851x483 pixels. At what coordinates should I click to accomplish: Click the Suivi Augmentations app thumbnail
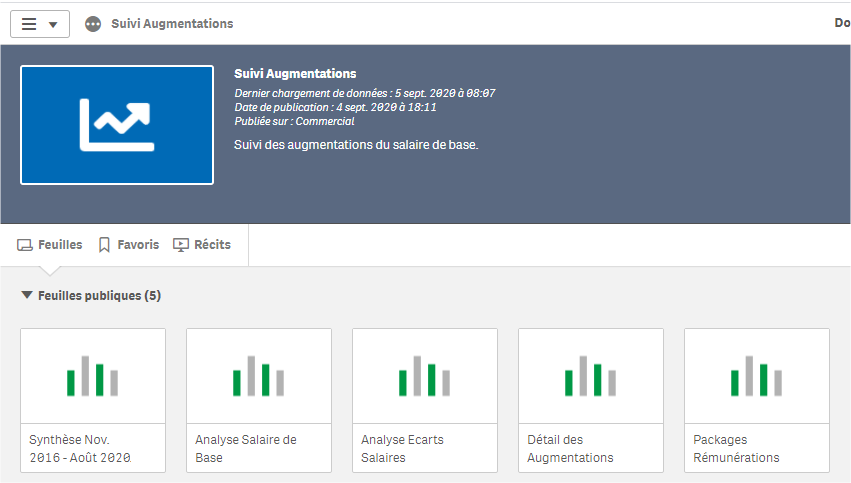[x=117, y=125]
